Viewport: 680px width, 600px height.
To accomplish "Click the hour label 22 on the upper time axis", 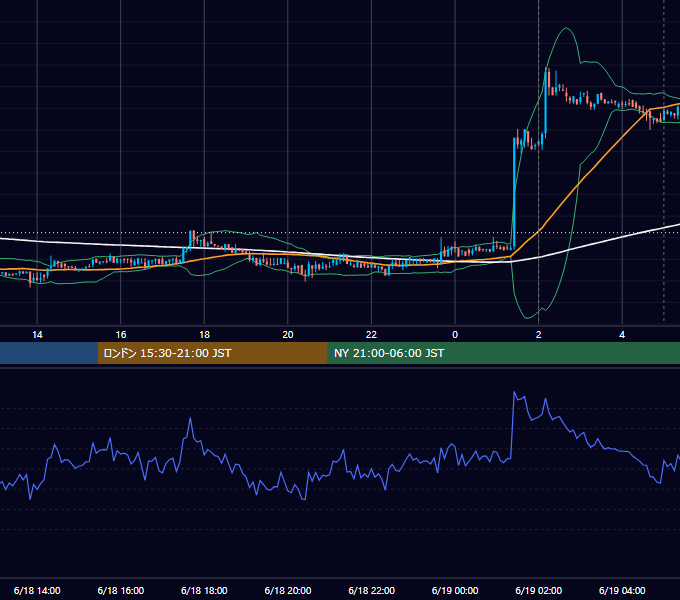I will pos(372,335).
